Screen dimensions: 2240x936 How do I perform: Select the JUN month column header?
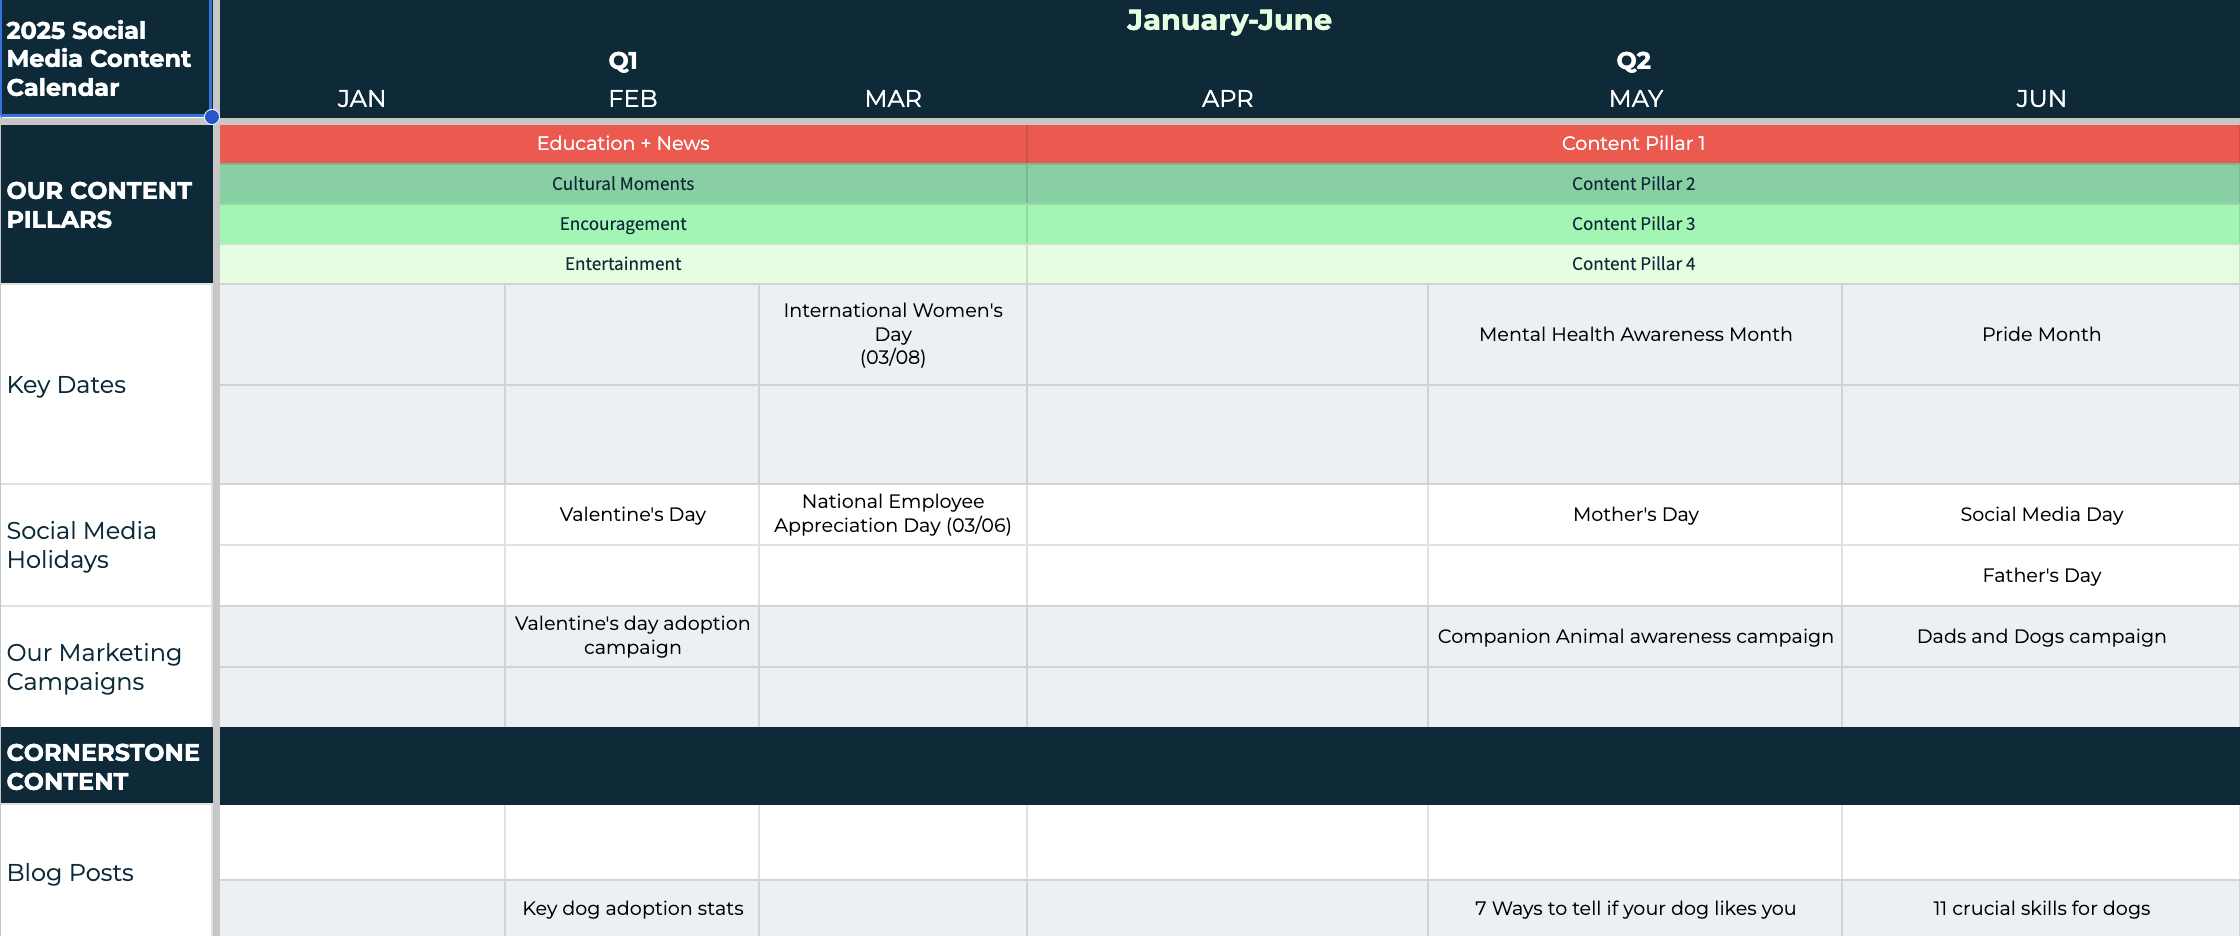pyautogui.click(x=2040, y=99)
